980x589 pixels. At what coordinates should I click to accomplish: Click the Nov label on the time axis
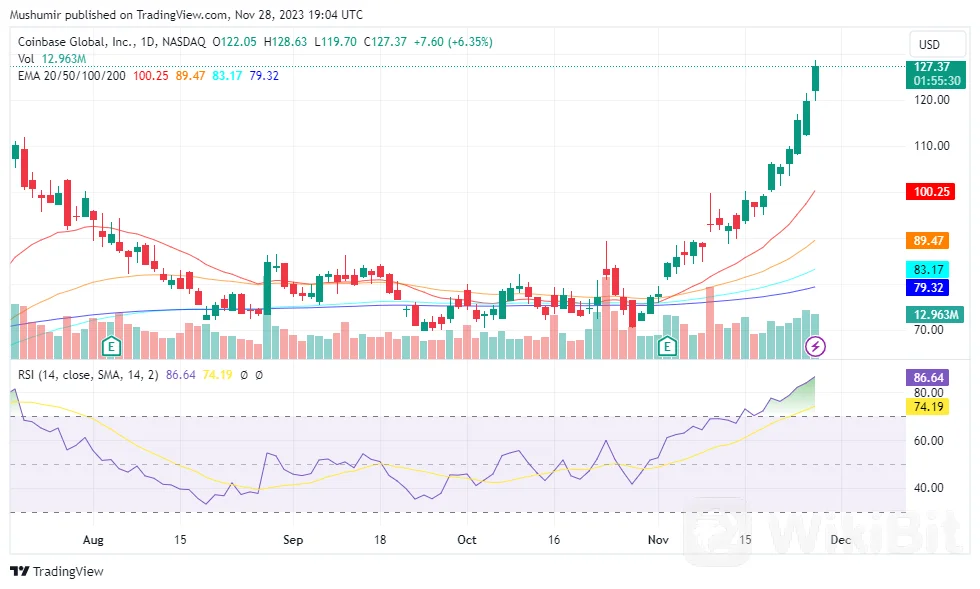(659, 540)
